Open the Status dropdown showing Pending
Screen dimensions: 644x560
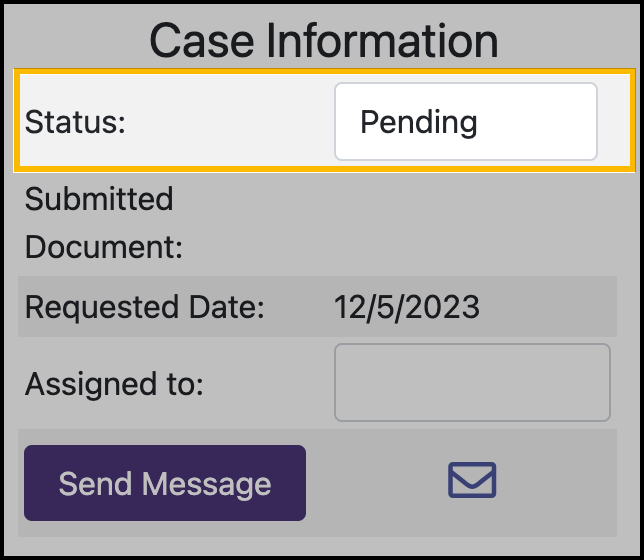[x=465, y=122]
